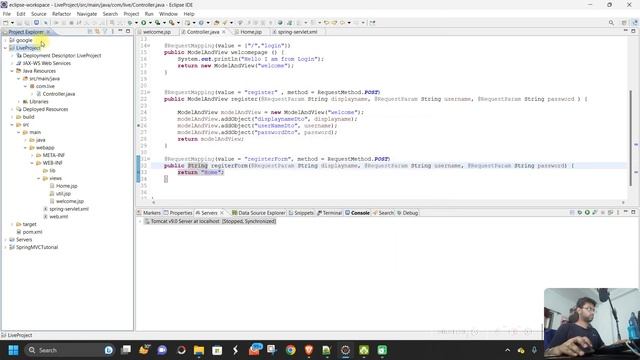Open Brave browser from the taskbar

(309, 350)
